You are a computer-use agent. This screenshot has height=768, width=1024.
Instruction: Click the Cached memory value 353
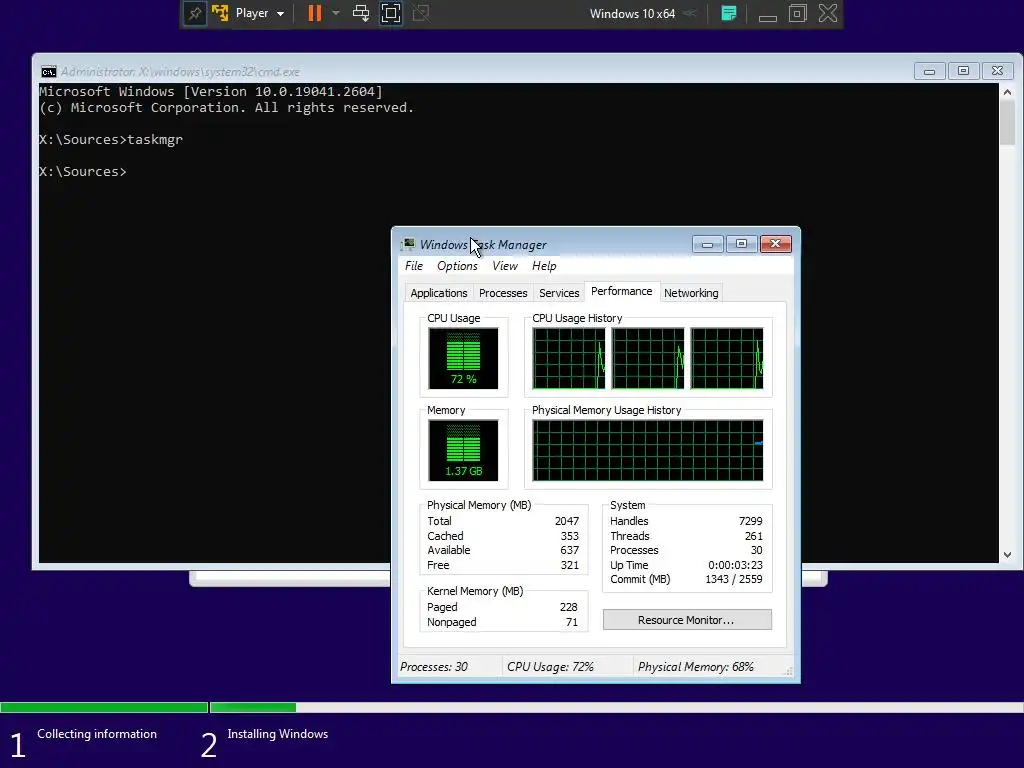(569, 536)
